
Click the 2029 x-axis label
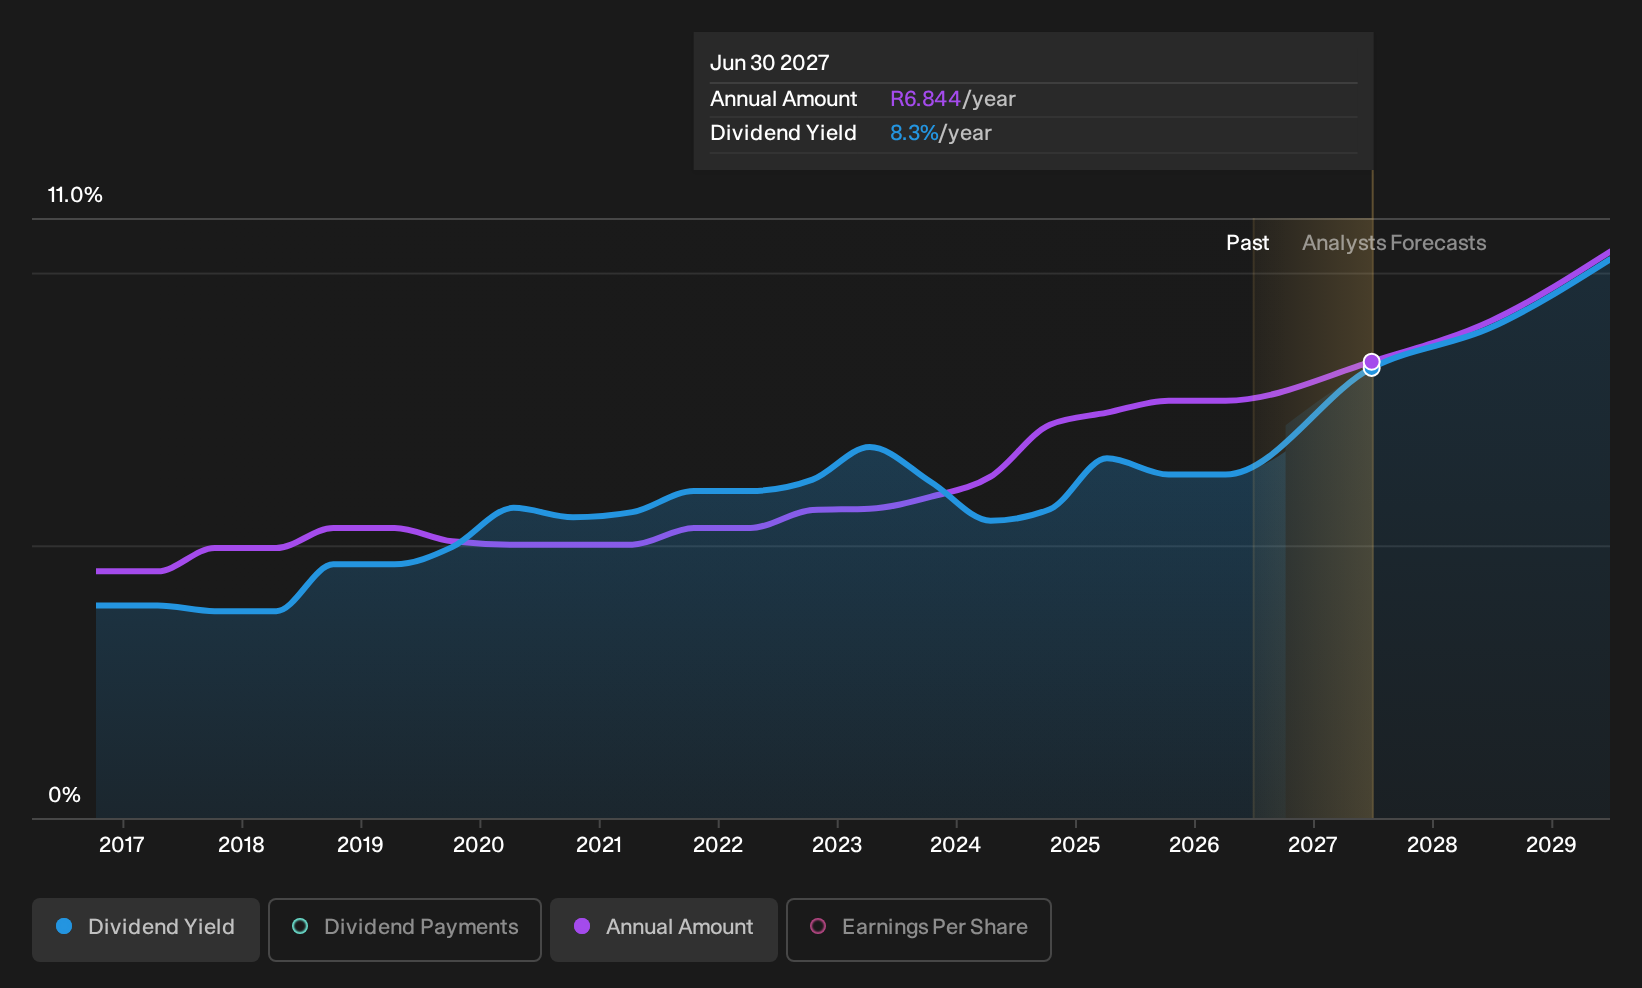point(1551,845)
